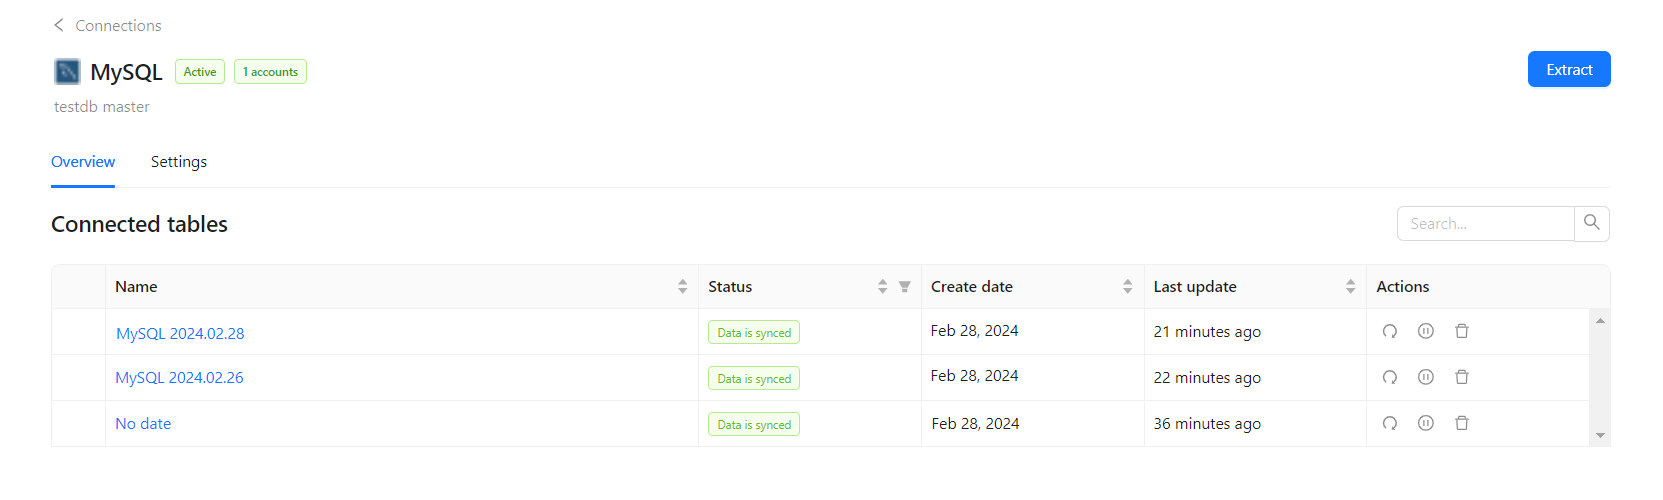The height and width of the screenshot is (500, 1663).
Task: Go back to Connections
Action: 107,25
